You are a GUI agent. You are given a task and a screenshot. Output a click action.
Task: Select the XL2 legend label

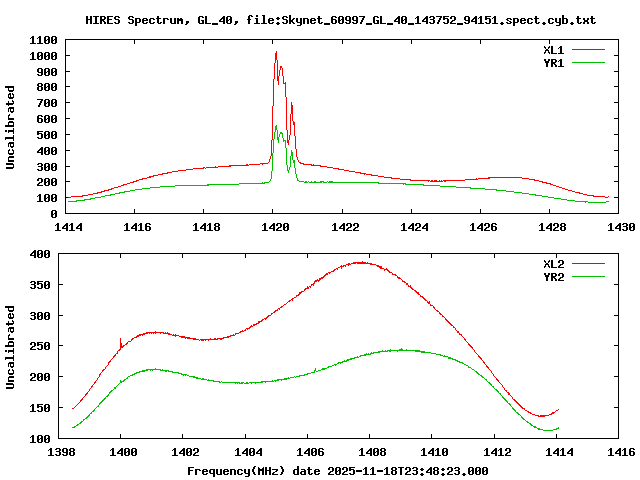tap(554, 264)
